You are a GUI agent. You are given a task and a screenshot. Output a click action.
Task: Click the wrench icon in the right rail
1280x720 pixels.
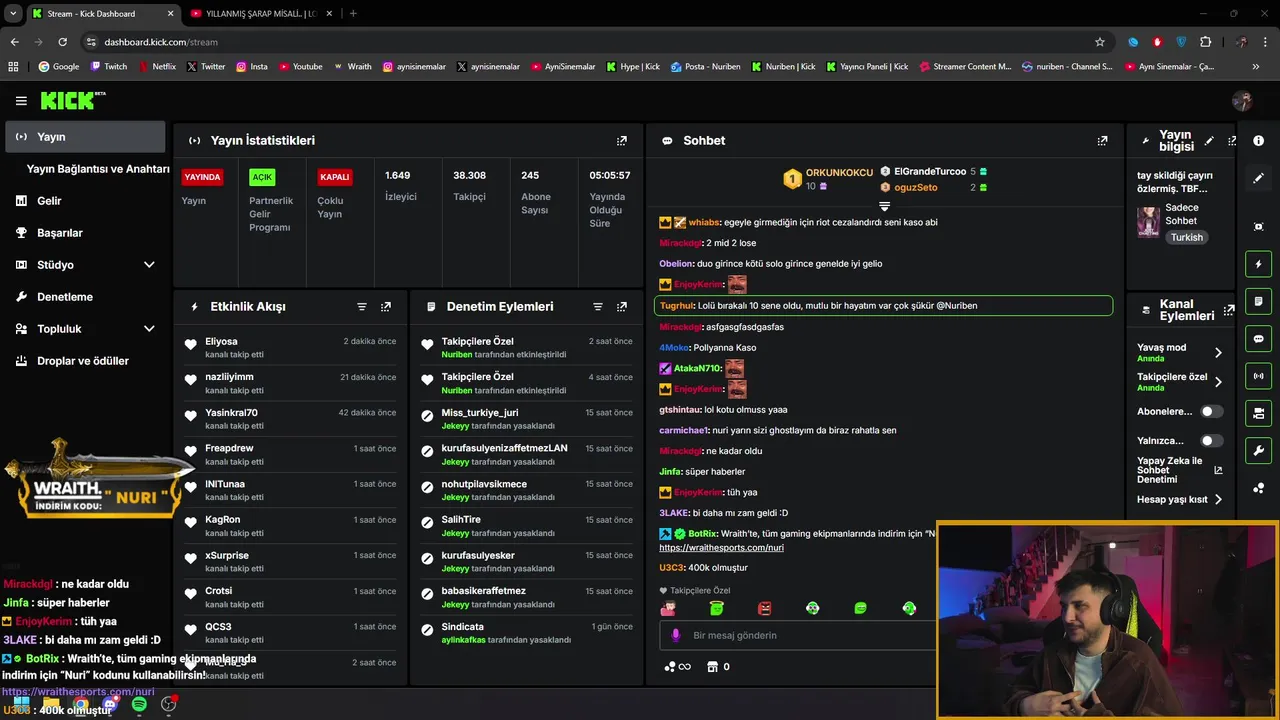pos(1259,450)
